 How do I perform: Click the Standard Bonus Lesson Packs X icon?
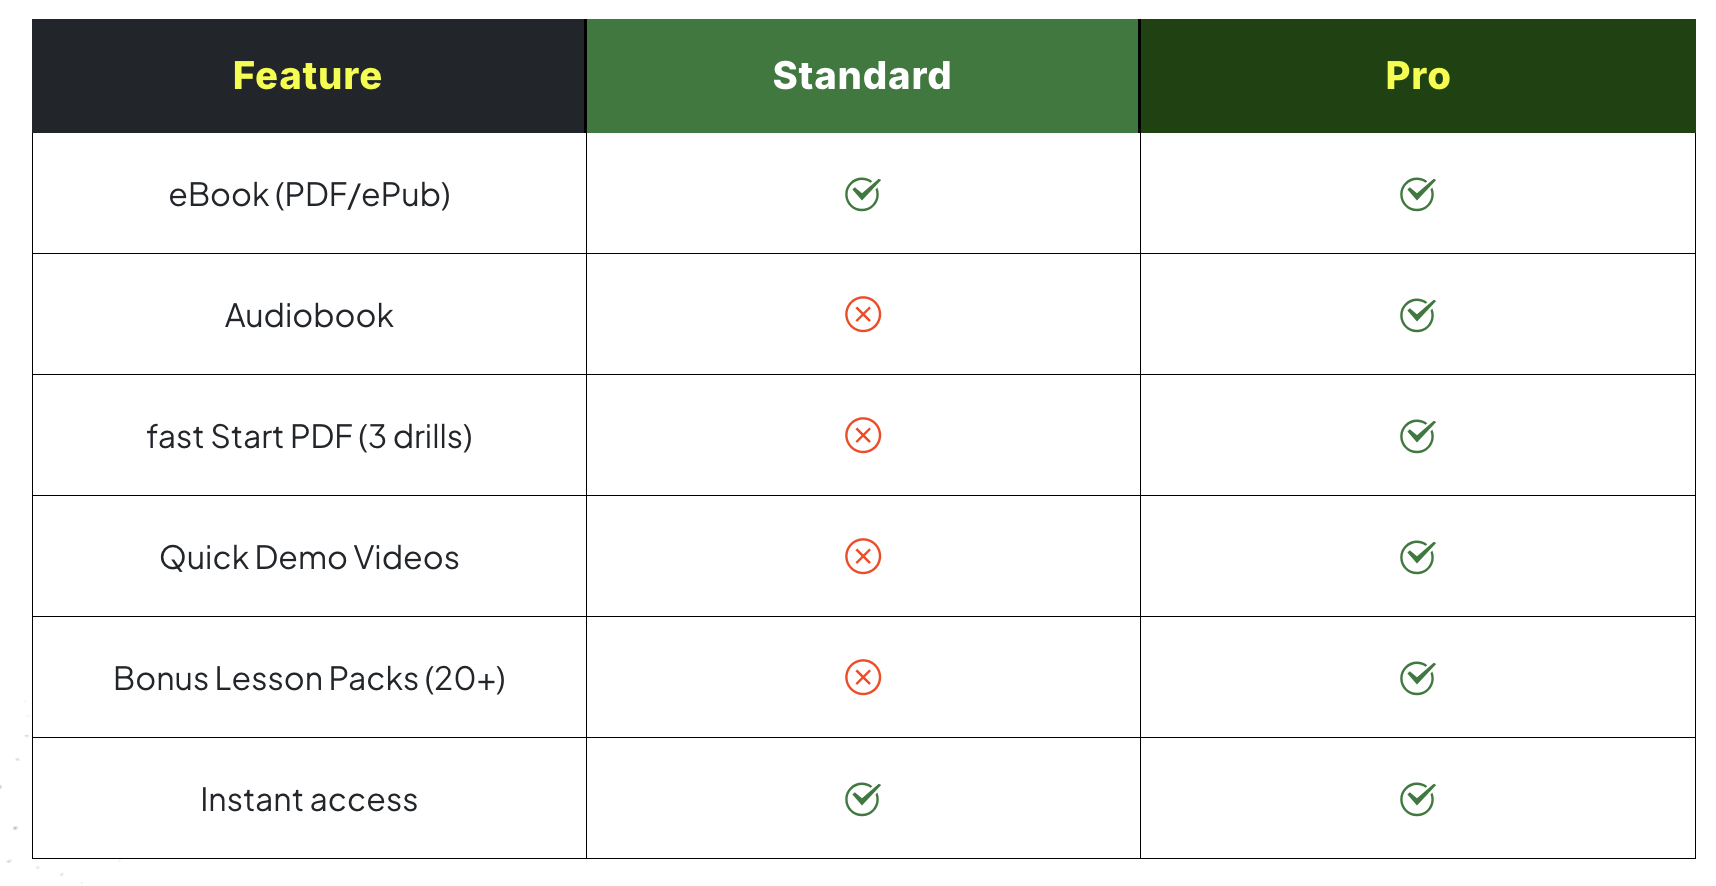tap(862, 678)
